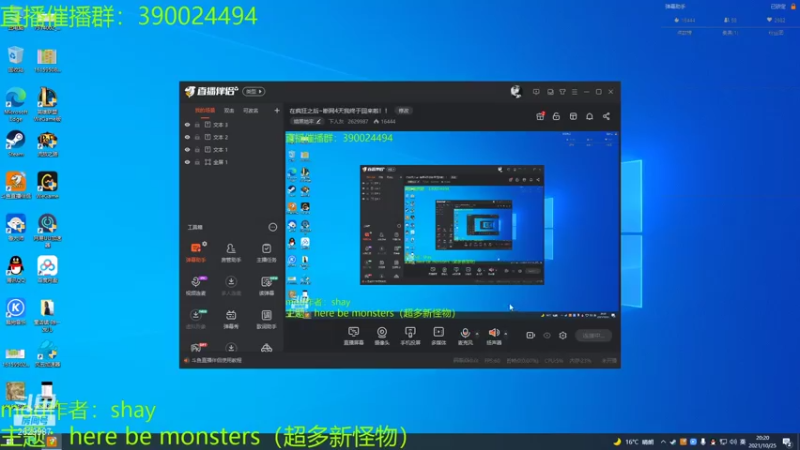The image size is (800, 450).
Task: Open the 视频连麦 video co-stream tool
Action: (195, 286)
